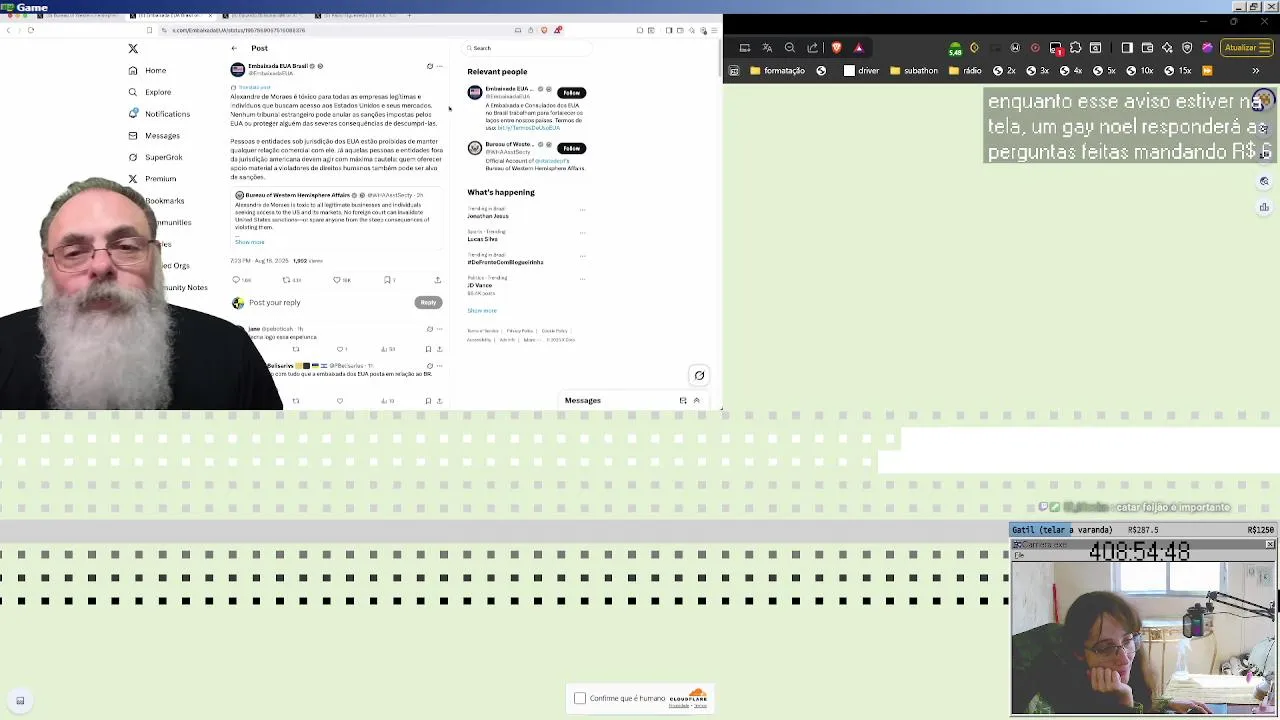The height and width of the screenshot is (720, 1280).
Task: Expand hidden bookmarks with the chevron
Action: [1256, 71]
